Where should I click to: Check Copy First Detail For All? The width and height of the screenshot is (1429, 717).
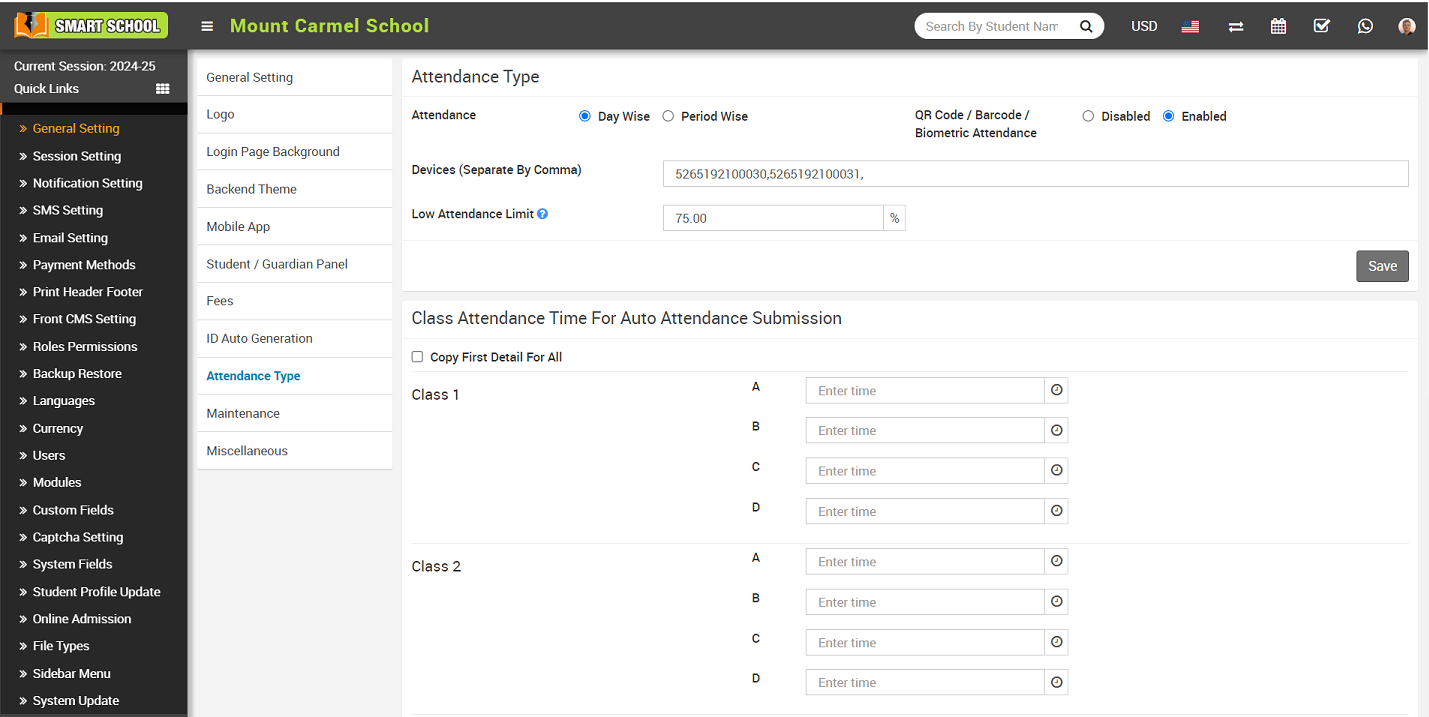[418, 357]
